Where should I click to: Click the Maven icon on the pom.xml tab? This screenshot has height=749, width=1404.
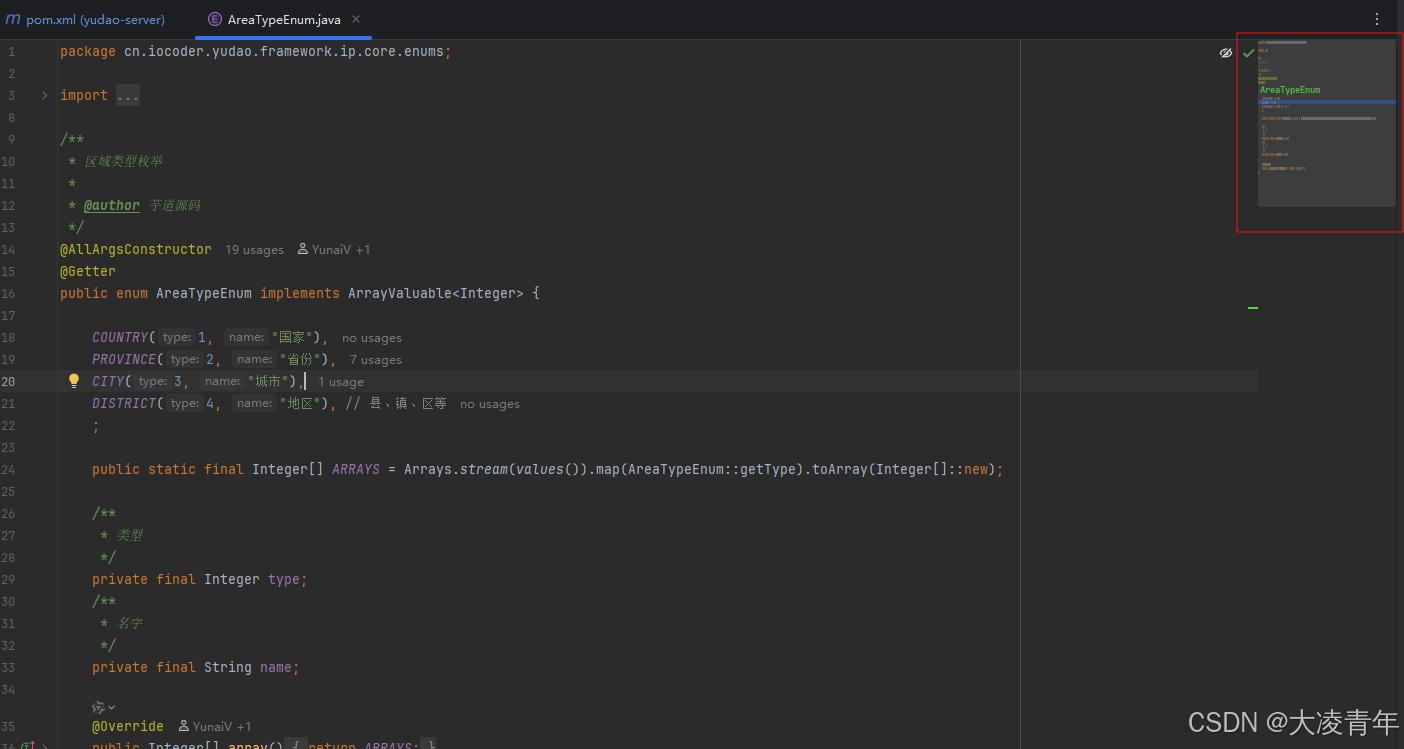14,19
